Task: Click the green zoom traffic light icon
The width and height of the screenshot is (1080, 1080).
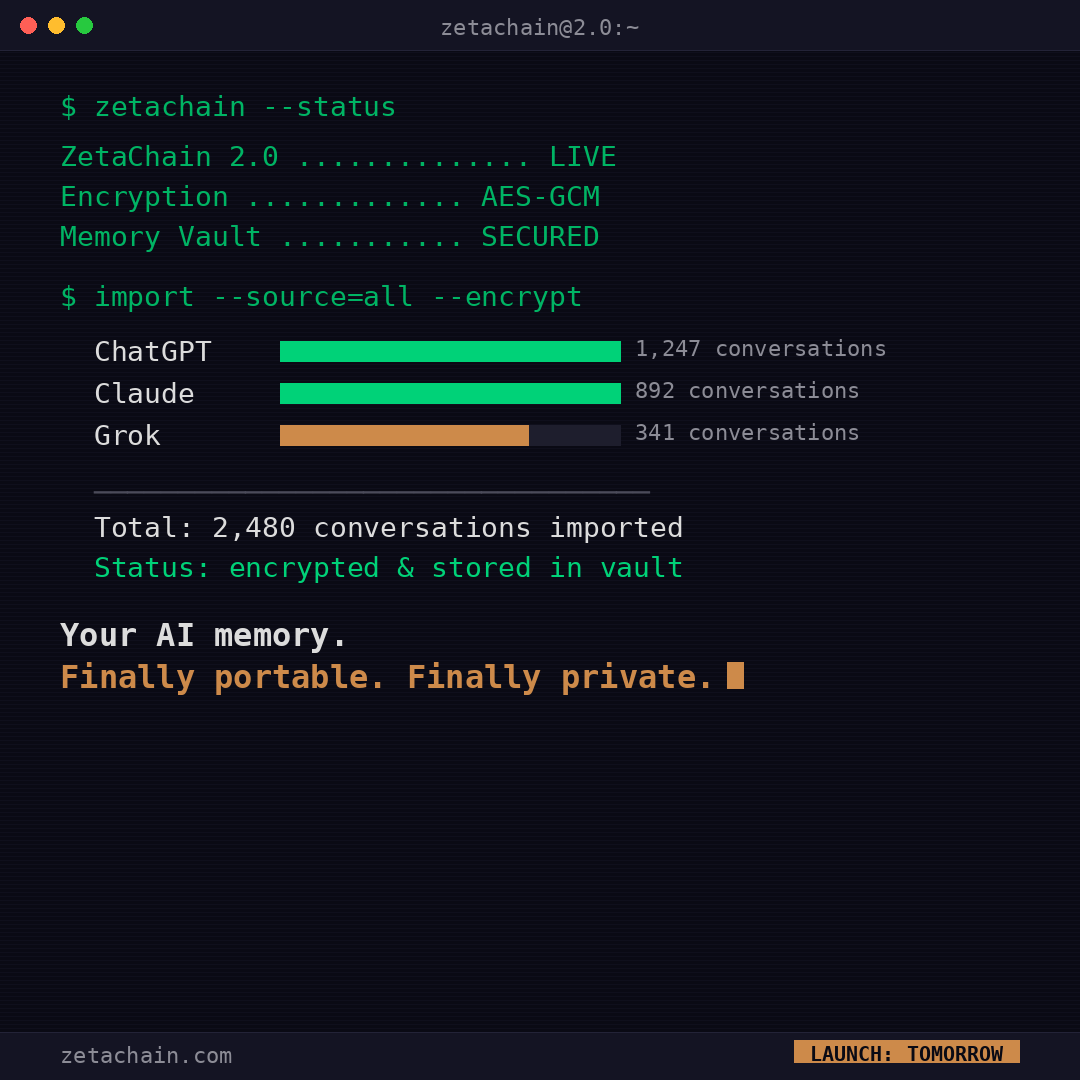Action: click(x=85, y=25)
